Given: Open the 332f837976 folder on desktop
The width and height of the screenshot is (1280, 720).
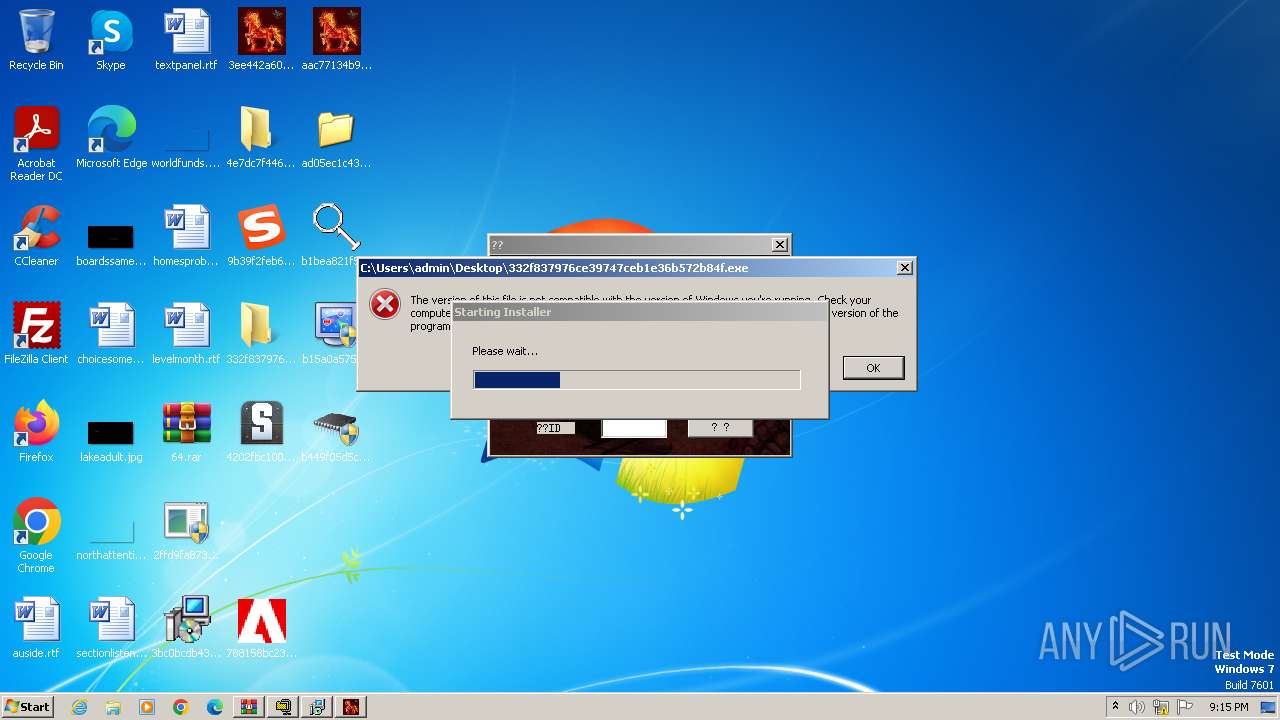Looking at the screenshot, I should pyautogui.click(x=261, y=334).
